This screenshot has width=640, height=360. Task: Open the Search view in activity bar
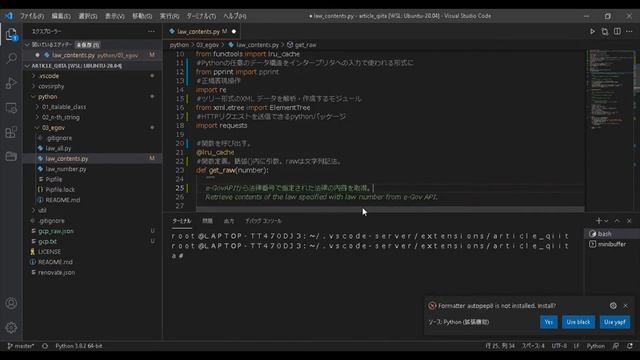(x=11, y=58)
